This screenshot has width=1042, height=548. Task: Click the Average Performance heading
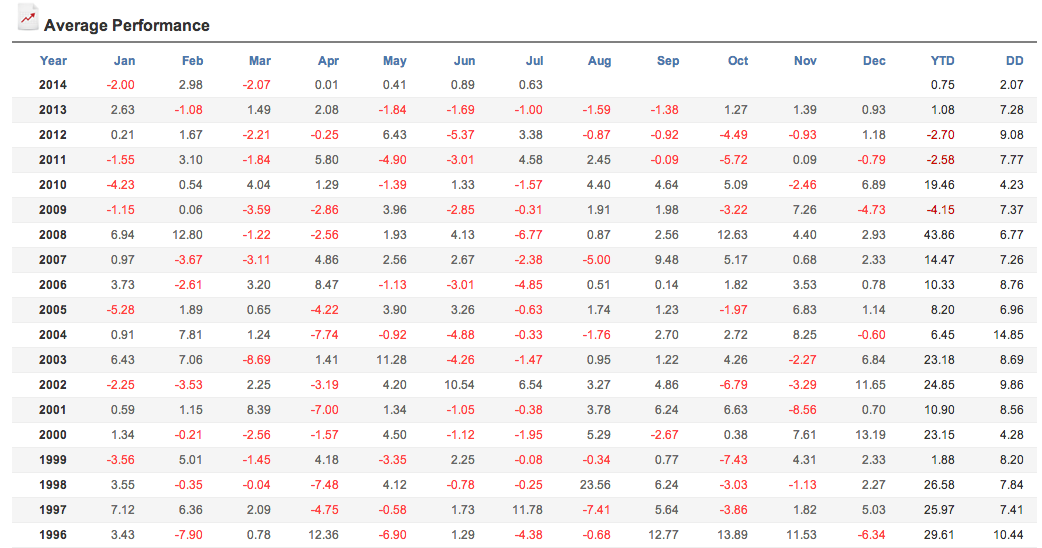tap(126, 25)
